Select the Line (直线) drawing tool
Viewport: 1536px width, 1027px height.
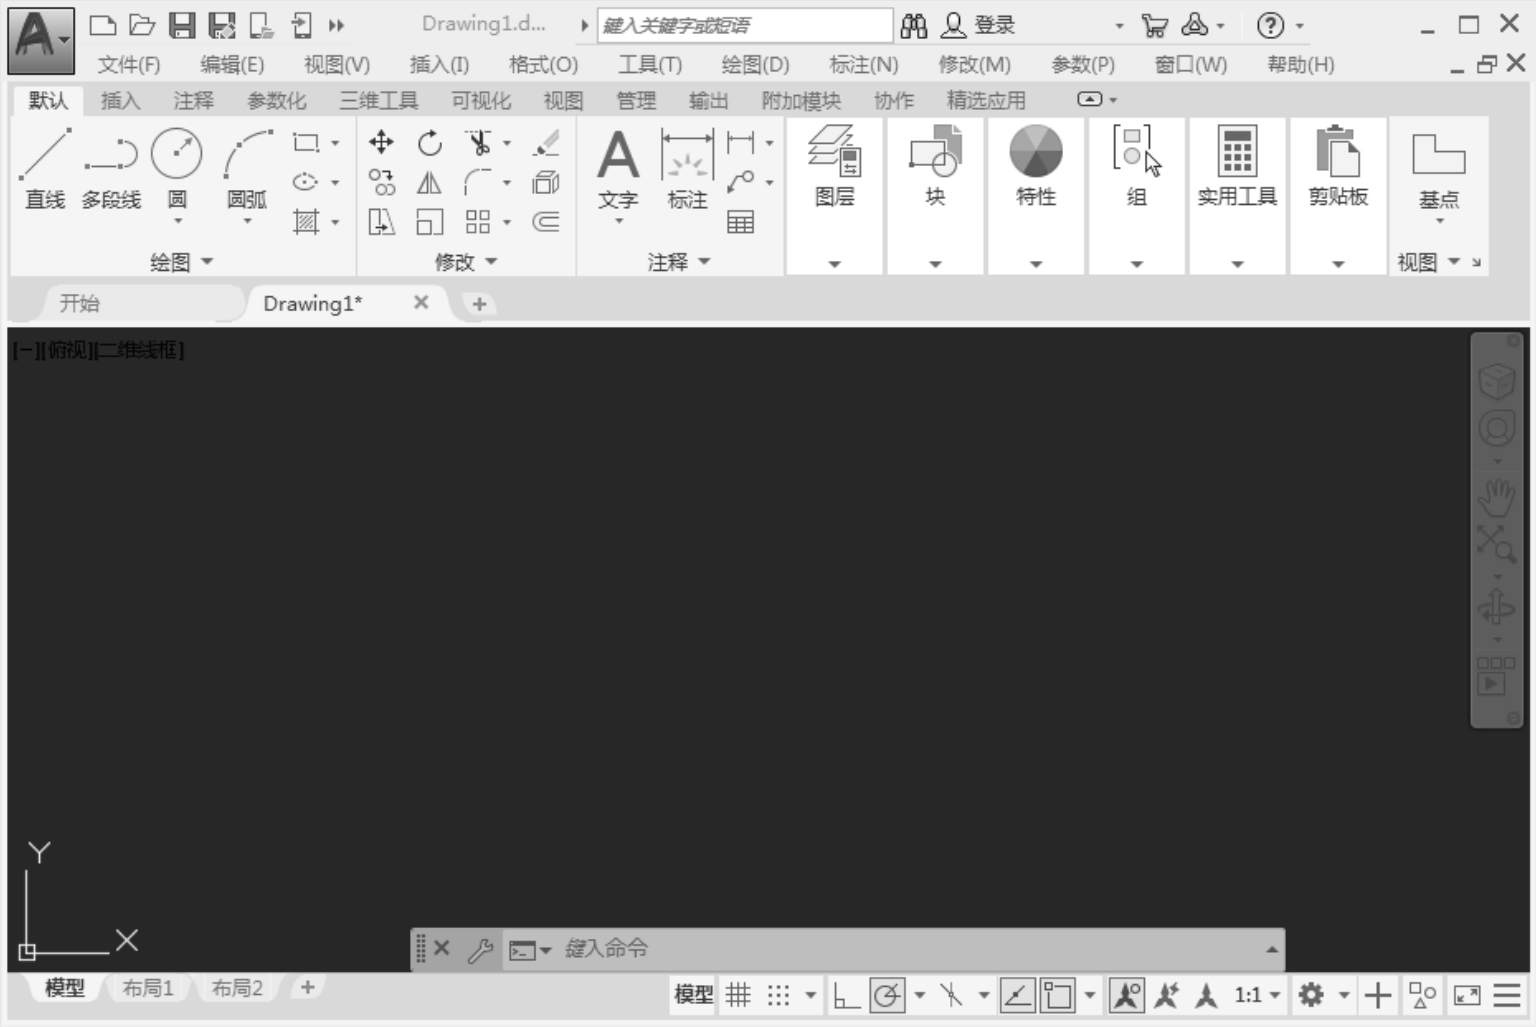coord(45,168)
